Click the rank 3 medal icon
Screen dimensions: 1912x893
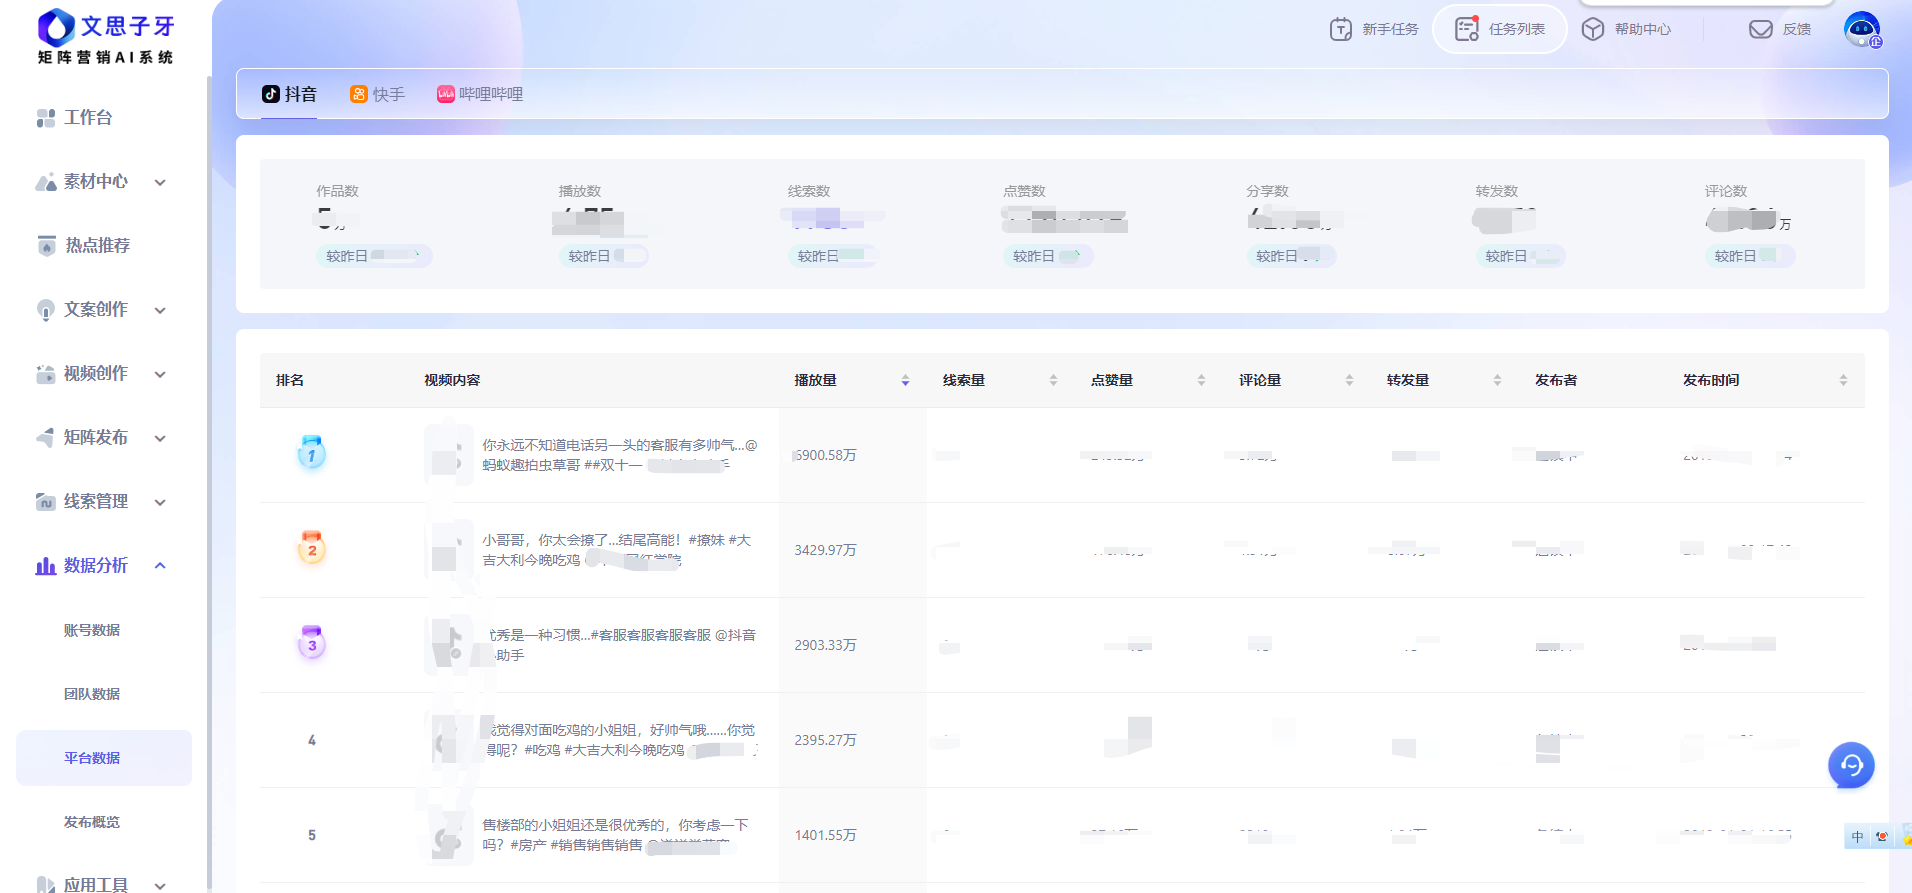tap(312, 643)
